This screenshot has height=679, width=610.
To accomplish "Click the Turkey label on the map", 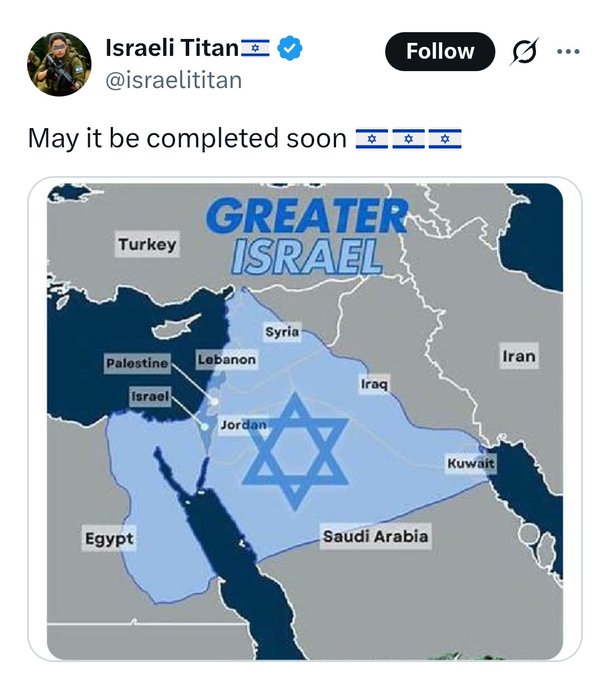I will point(147,244).
